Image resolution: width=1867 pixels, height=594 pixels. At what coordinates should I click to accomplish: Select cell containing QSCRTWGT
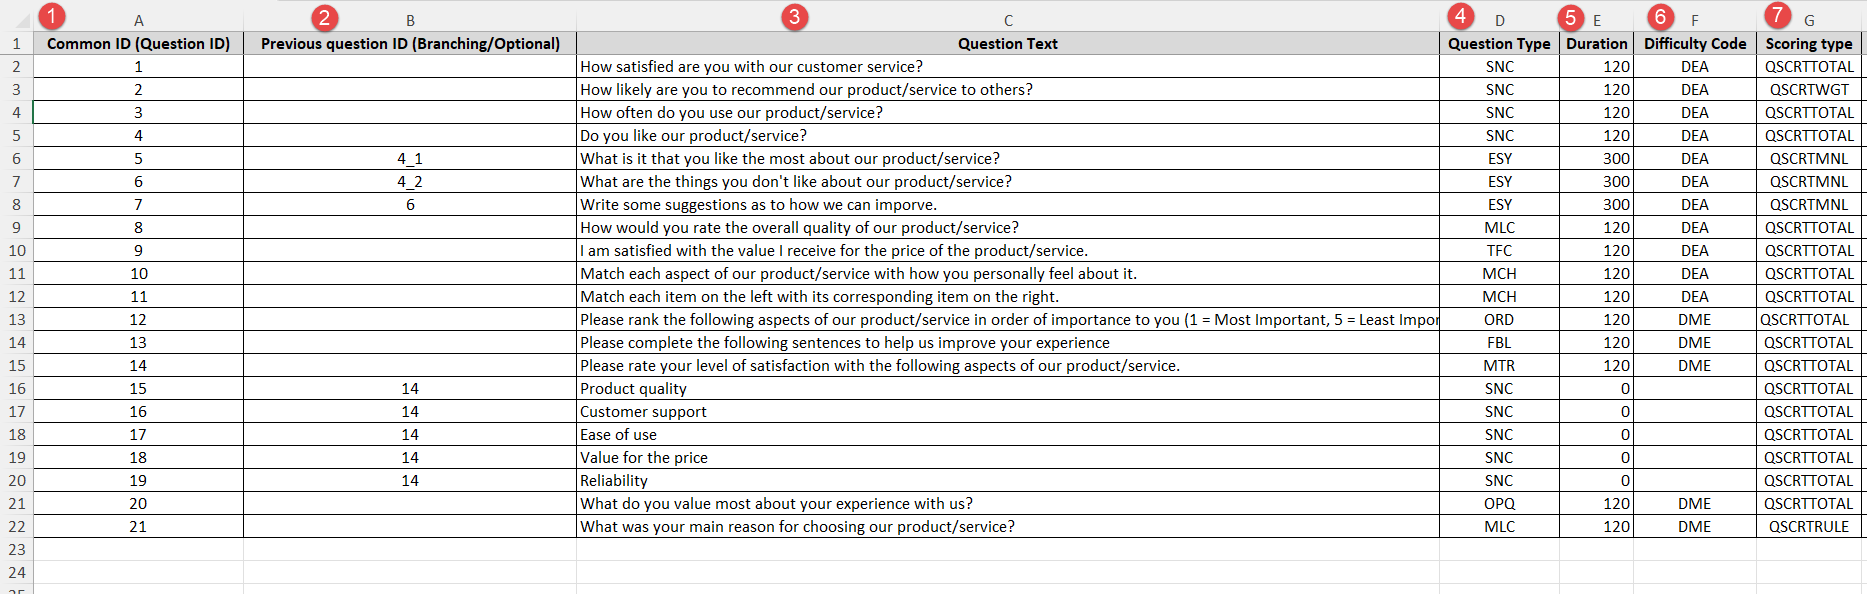coord(1809,90)
